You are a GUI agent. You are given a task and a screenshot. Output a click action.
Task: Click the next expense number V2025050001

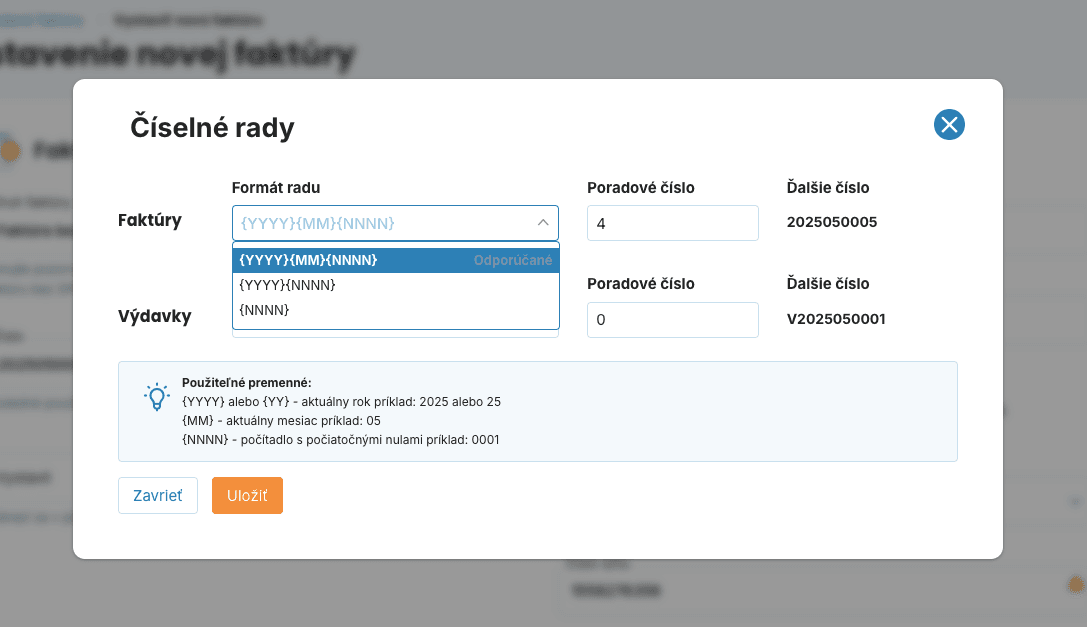(836, 320)
